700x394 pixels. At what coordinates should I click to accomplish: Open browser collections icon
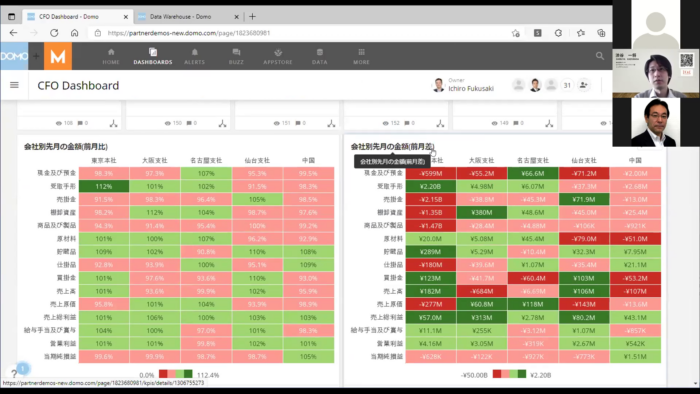coord(601,33)
